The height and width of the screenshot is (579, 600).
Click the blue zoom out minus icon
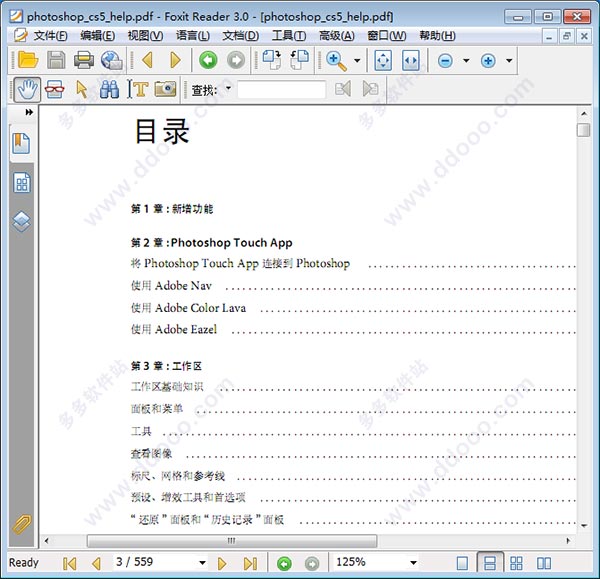pyautogui.click(x=445, y=60)
